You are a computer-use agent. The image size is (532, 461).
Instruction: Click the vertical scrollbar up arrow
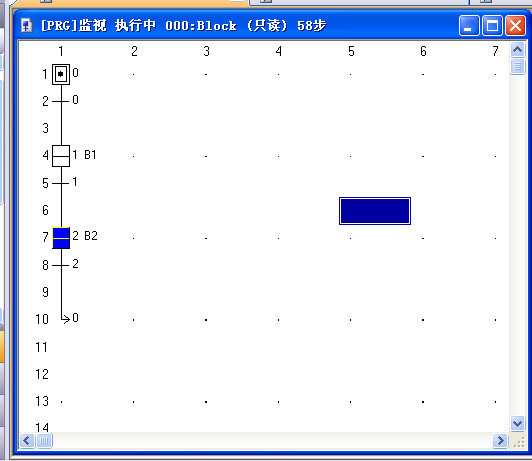pos(517,50)
